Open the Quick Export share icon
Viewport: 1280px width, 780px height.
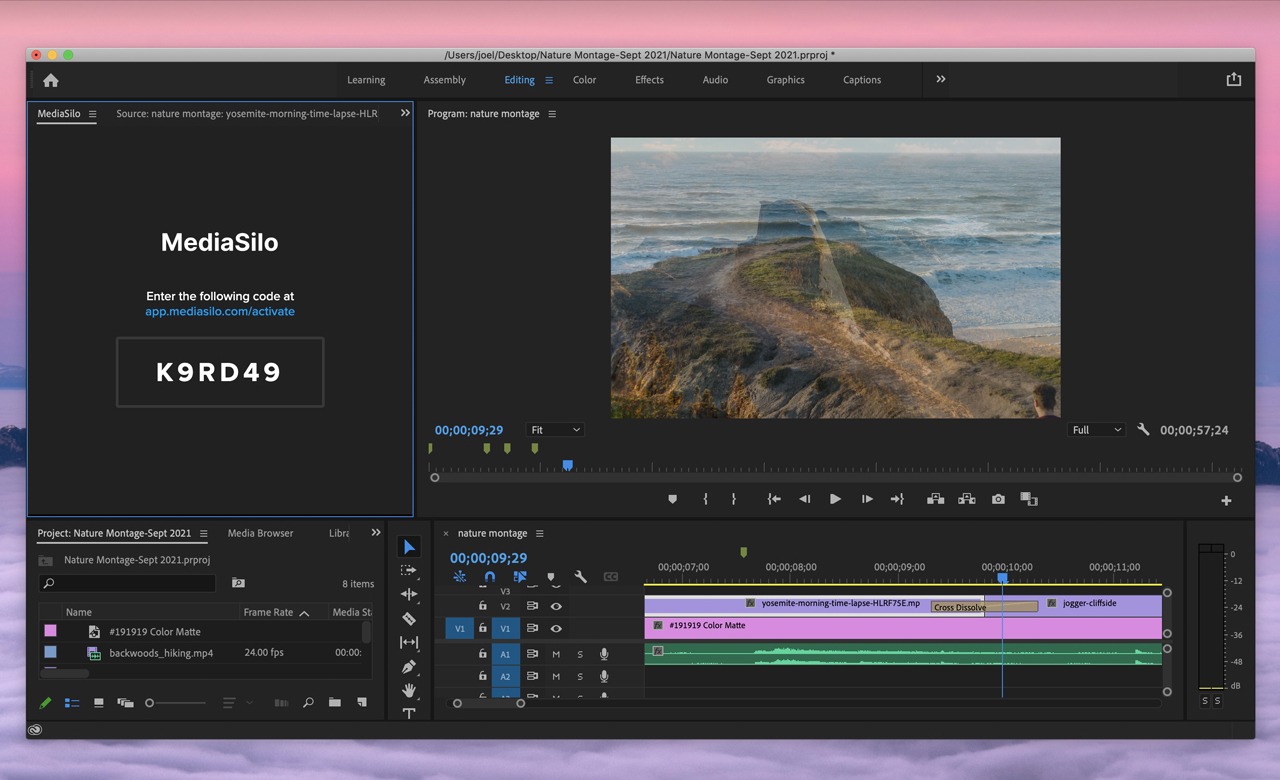pos(1233,80)
